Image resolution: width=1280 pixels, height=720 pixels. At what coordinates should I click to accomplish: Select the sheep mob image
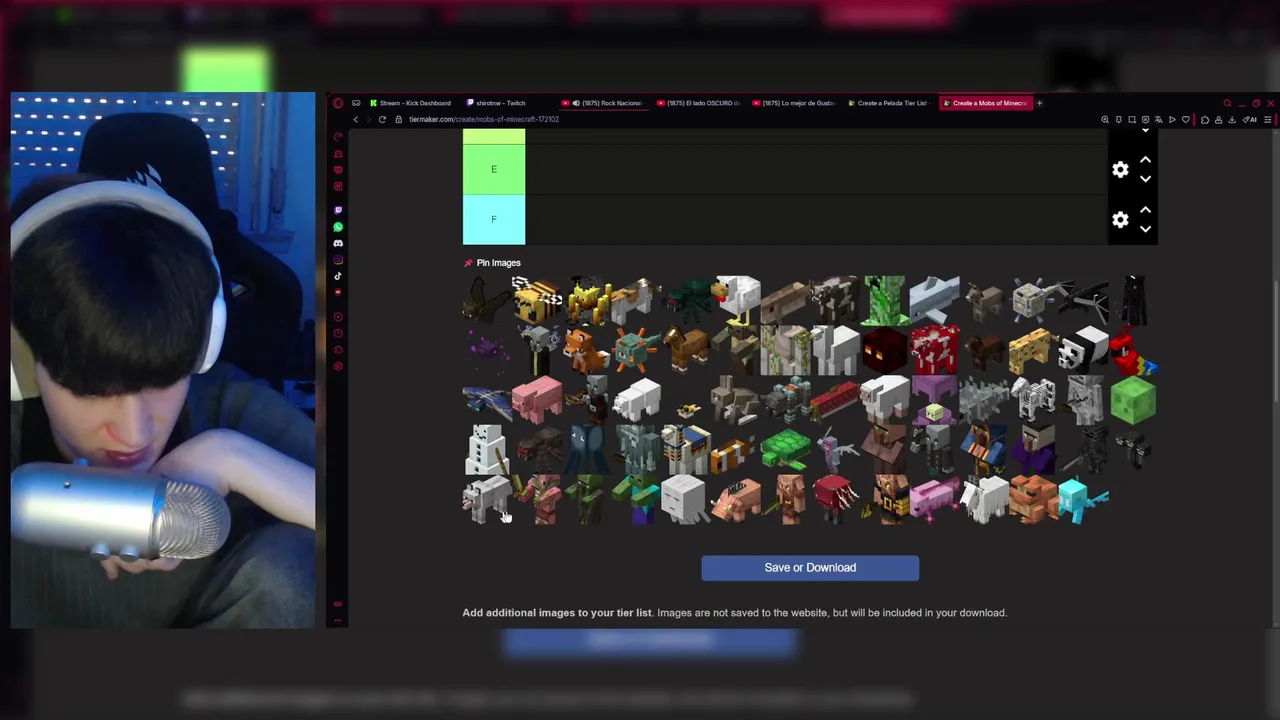[885, 401]
